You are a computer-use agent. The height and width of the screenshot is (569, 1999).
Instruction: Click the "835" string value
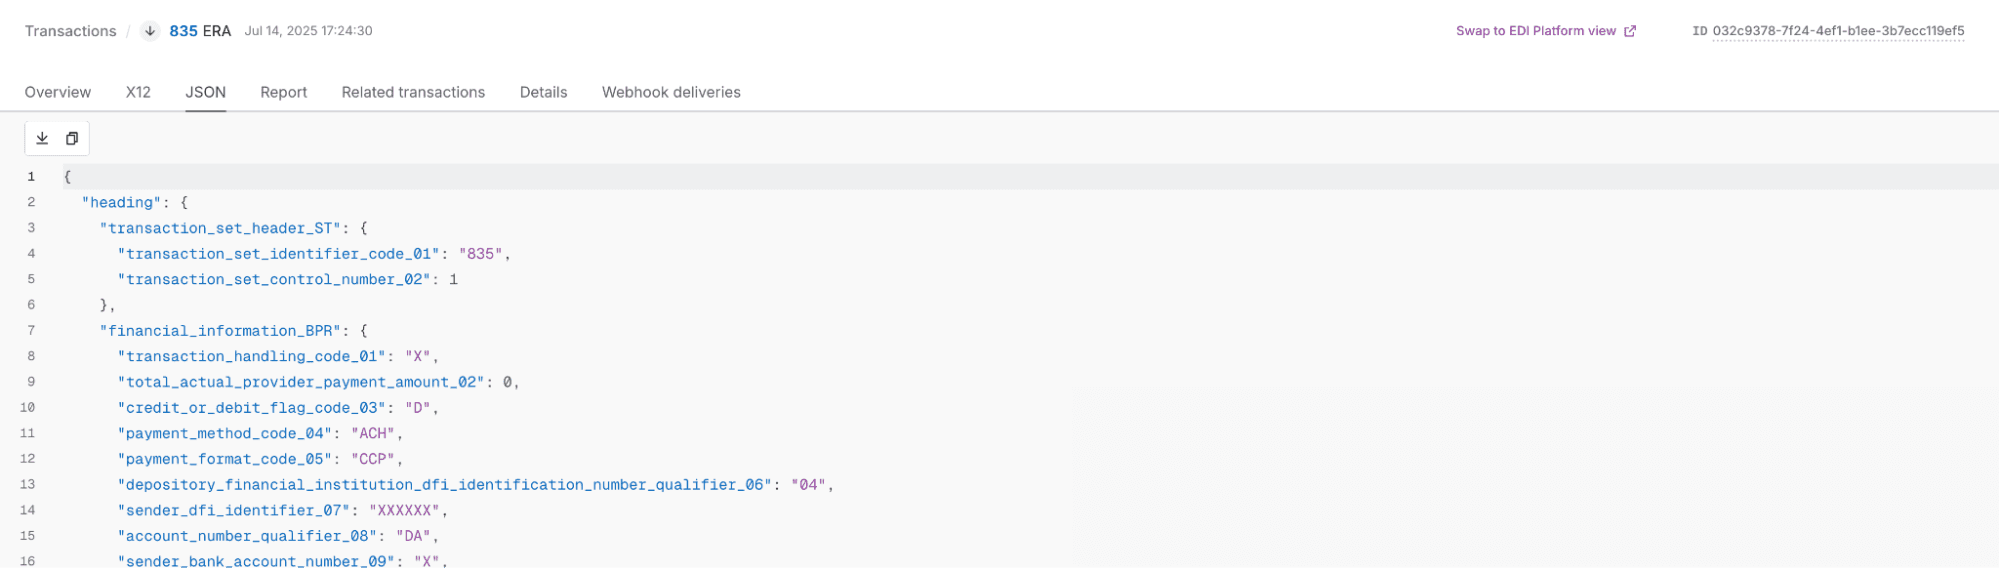point(480,254)
